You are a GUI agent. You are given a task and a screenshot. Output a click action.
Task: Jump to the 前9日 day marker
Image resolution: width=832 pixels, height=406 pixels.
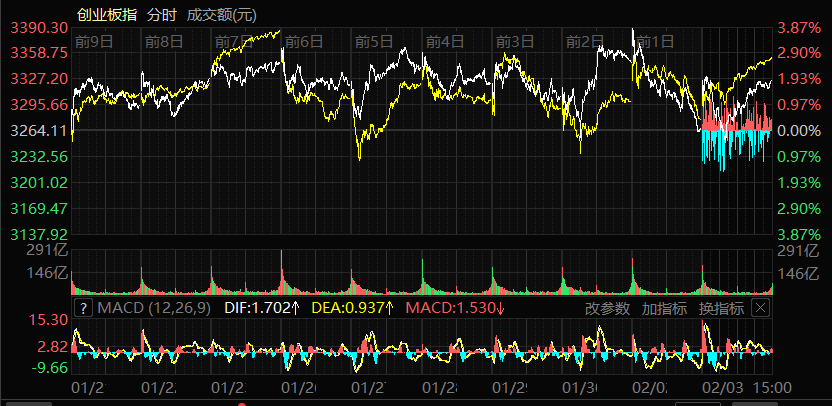(94, 42)
